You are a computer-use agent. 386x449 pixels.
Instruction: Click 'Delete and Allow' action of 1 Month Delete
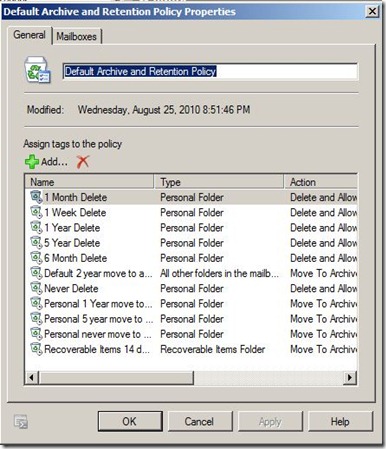pyautogui.click(x=323, y=197)
